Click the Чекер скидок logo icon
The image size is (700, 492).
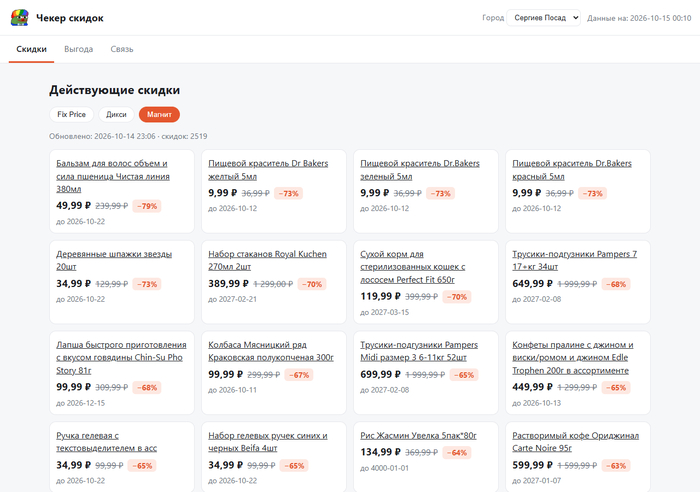20,18
